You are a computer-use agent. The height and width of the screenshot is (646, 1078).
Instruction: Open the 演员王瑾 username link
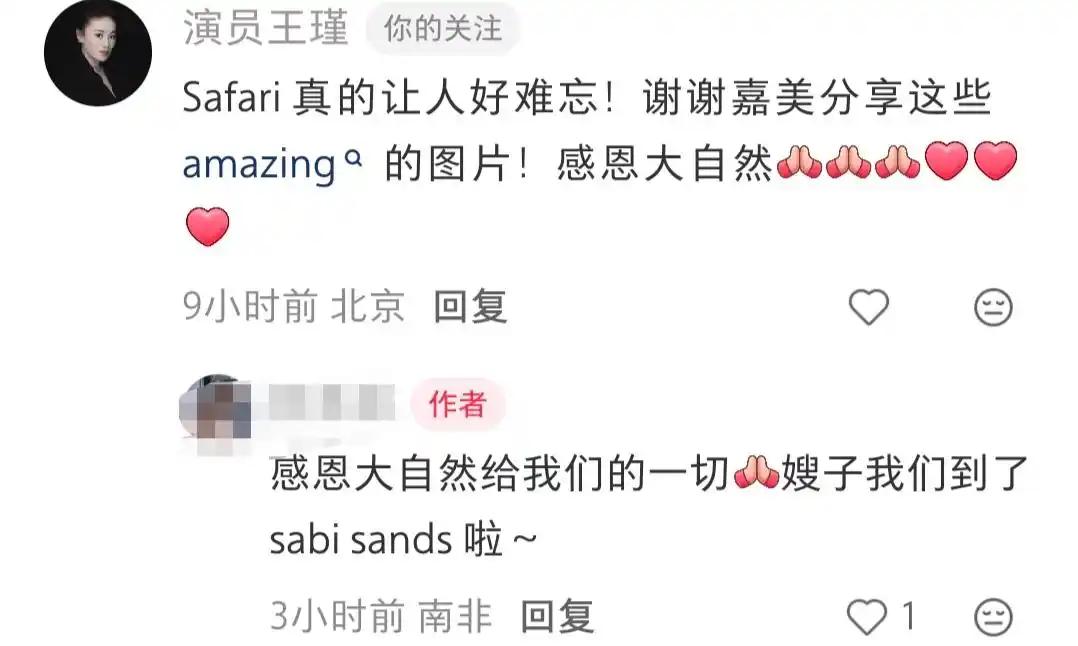pos(266,29)
